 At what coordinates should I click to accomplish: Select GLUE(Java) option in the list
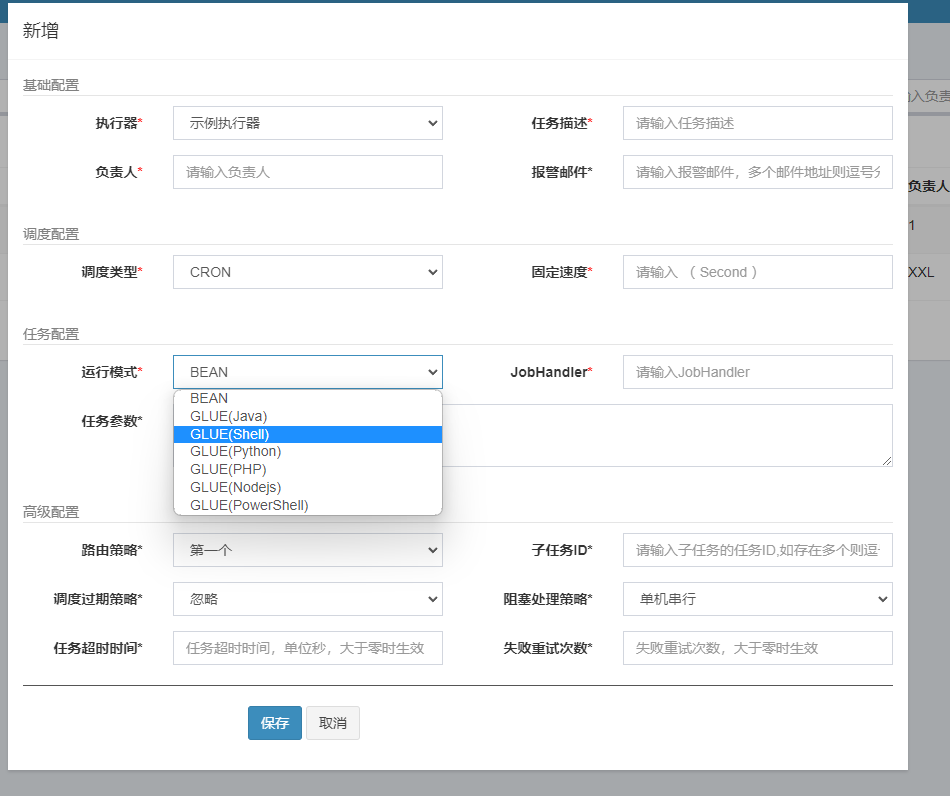[229, 416]
